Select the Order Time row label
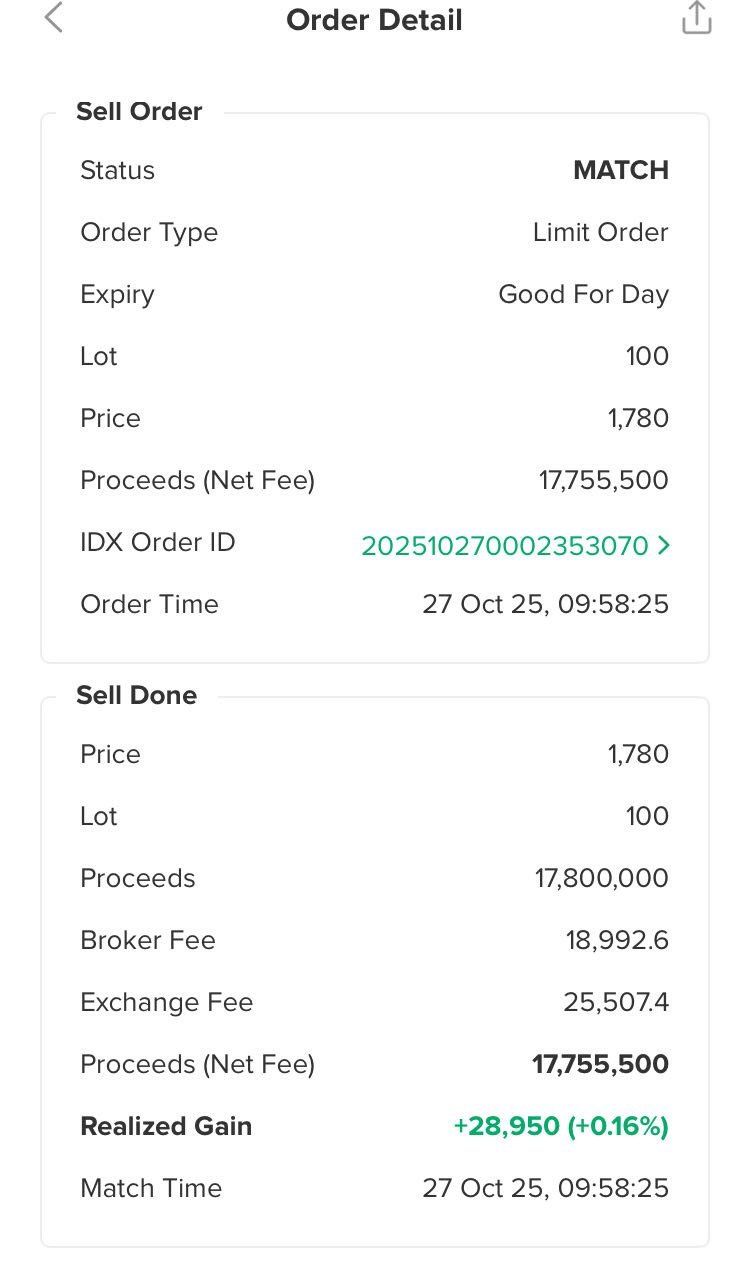Image resolution: width=750 pixels, height=1268 pixels. coord(149,604)
